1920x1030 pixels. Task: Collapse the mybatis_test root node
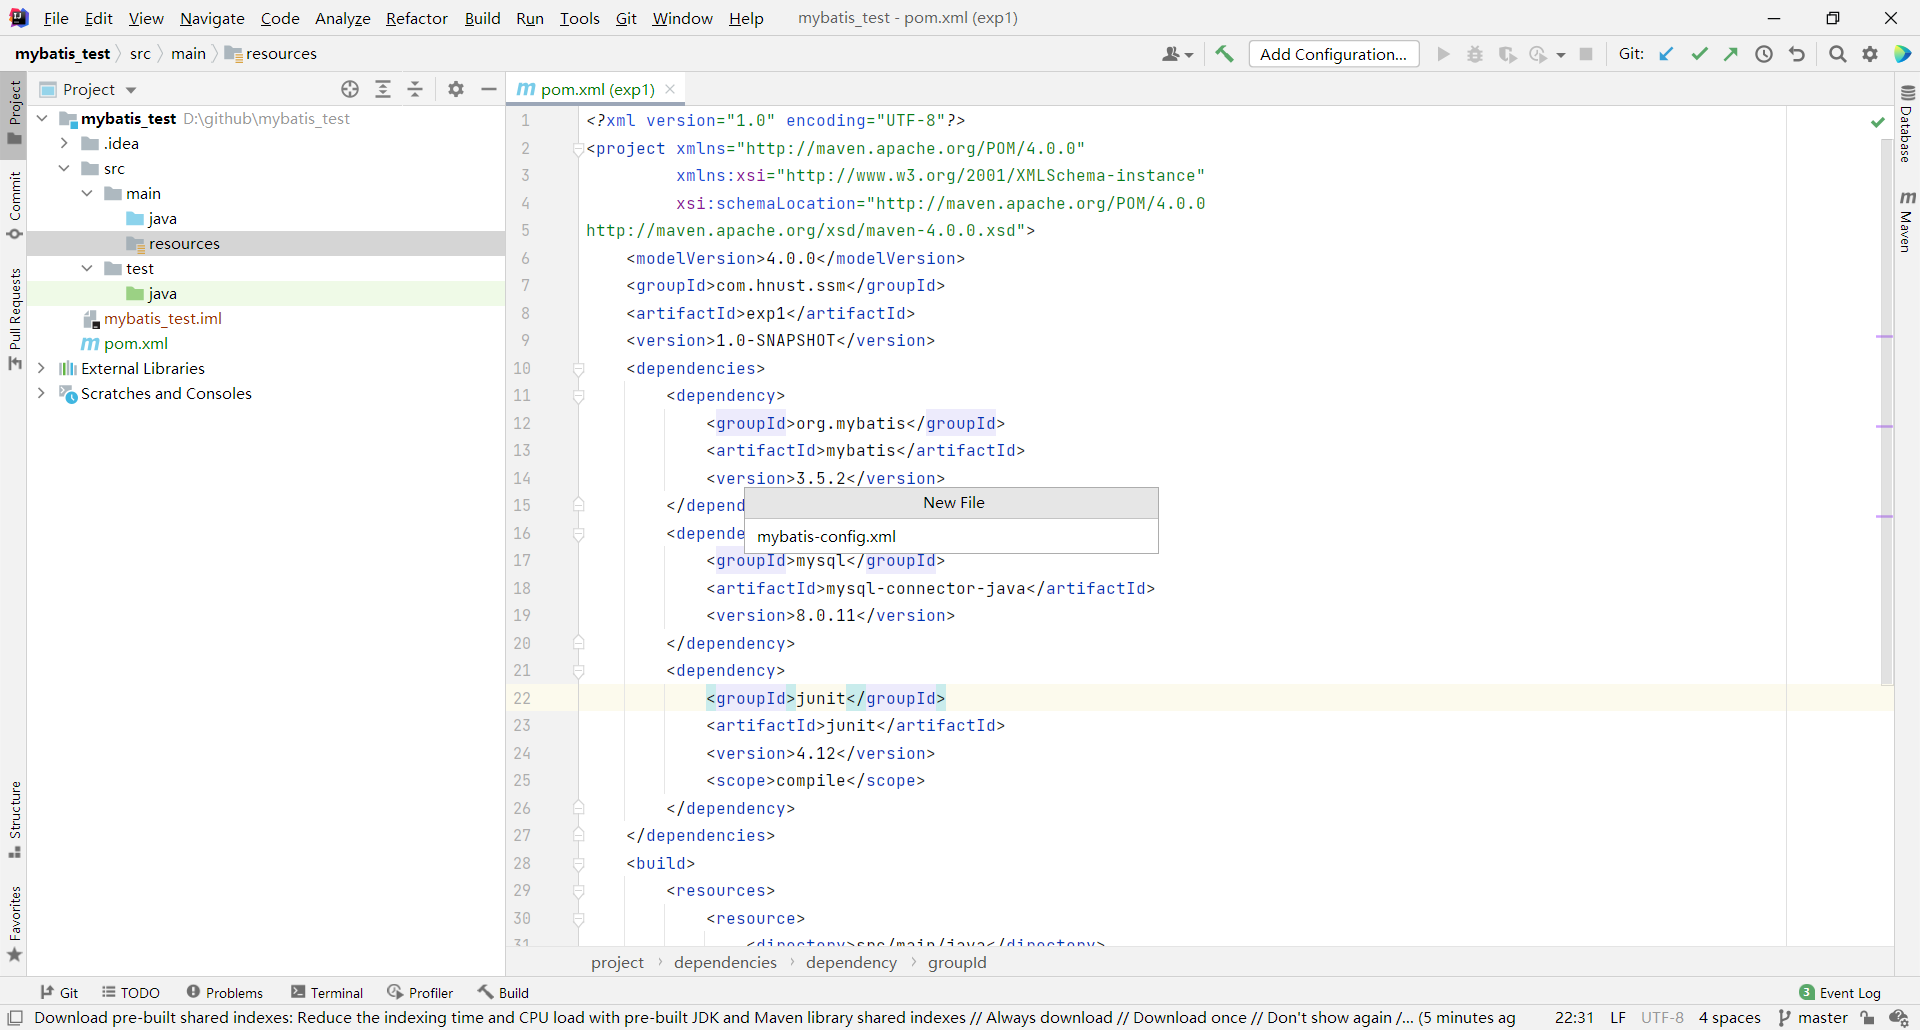pos(42,118)
